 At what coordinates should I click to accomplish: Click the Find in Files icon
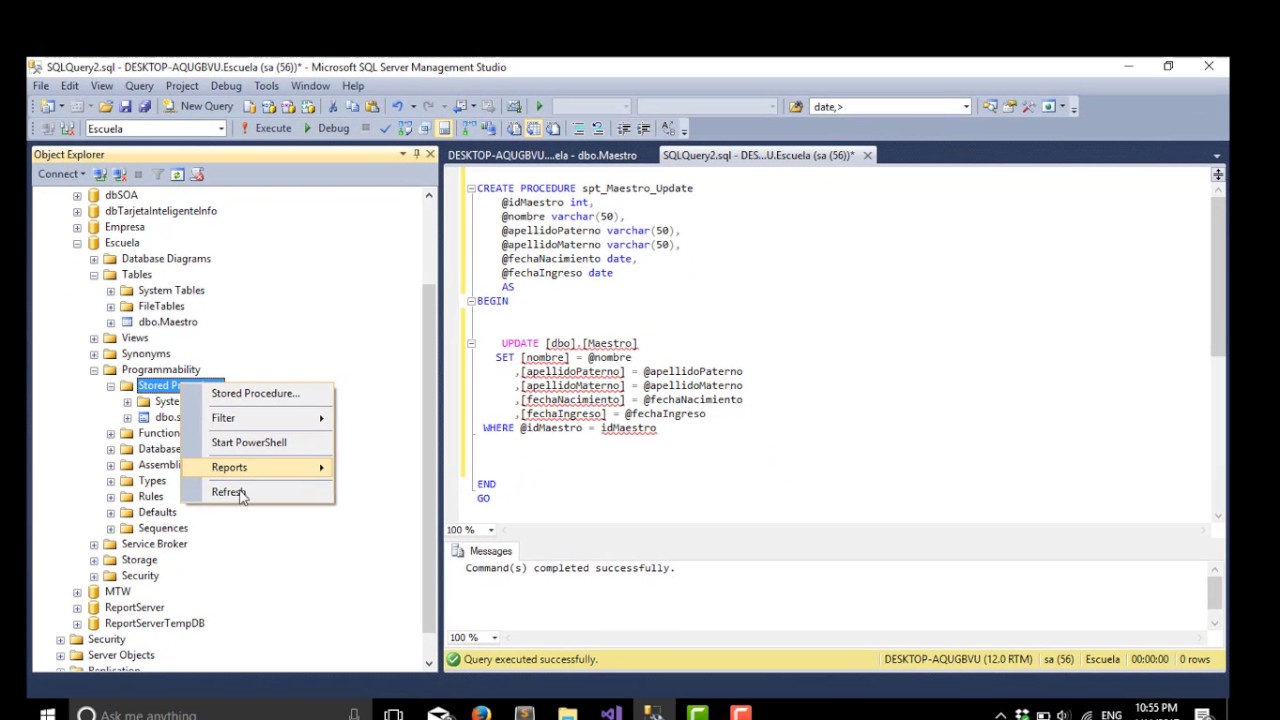click(796, 106)
